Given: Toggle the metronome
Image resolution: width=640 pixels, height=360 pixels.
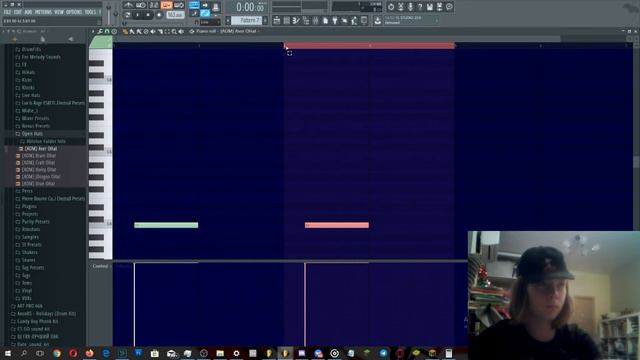Looking at the screenshot, I should pos(129,5).
